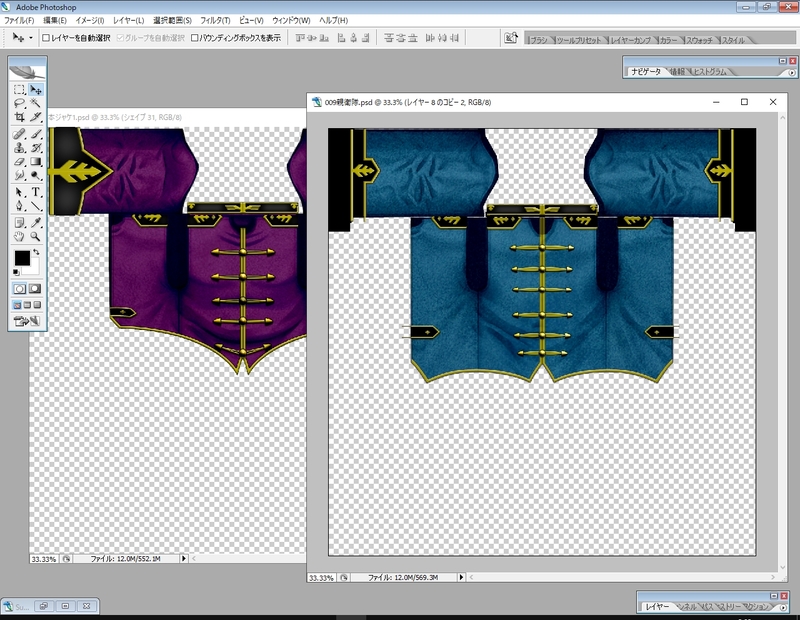Choose the Eyedropper tool
The width and height of the screenshot is (800, 620).
pos(36,221)
